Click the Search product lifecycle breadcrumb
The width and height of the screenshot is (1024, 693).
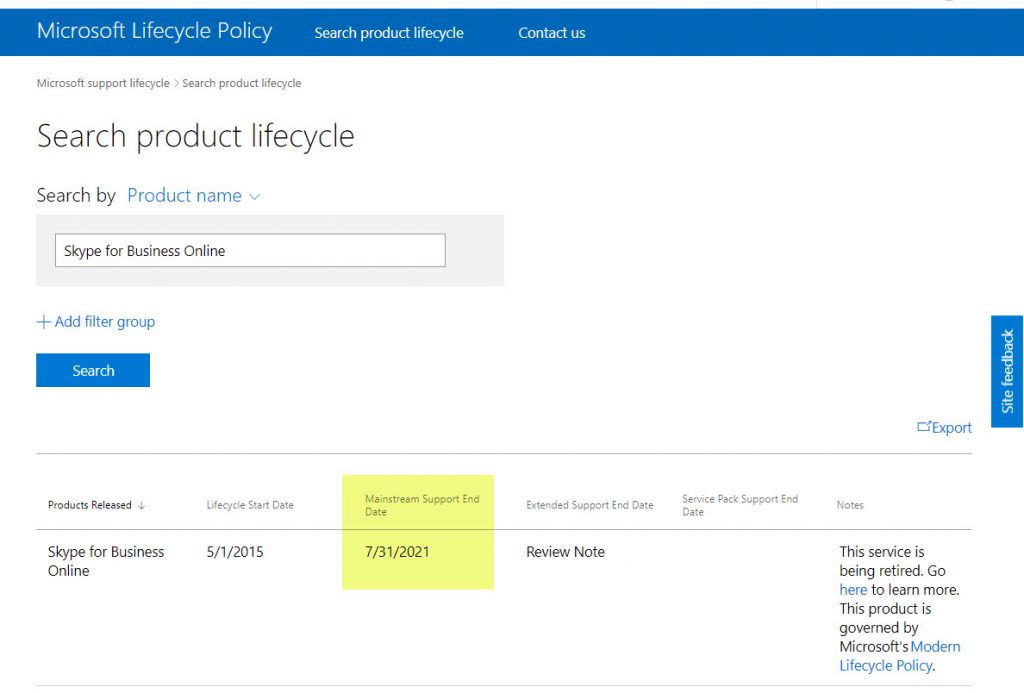241,83
